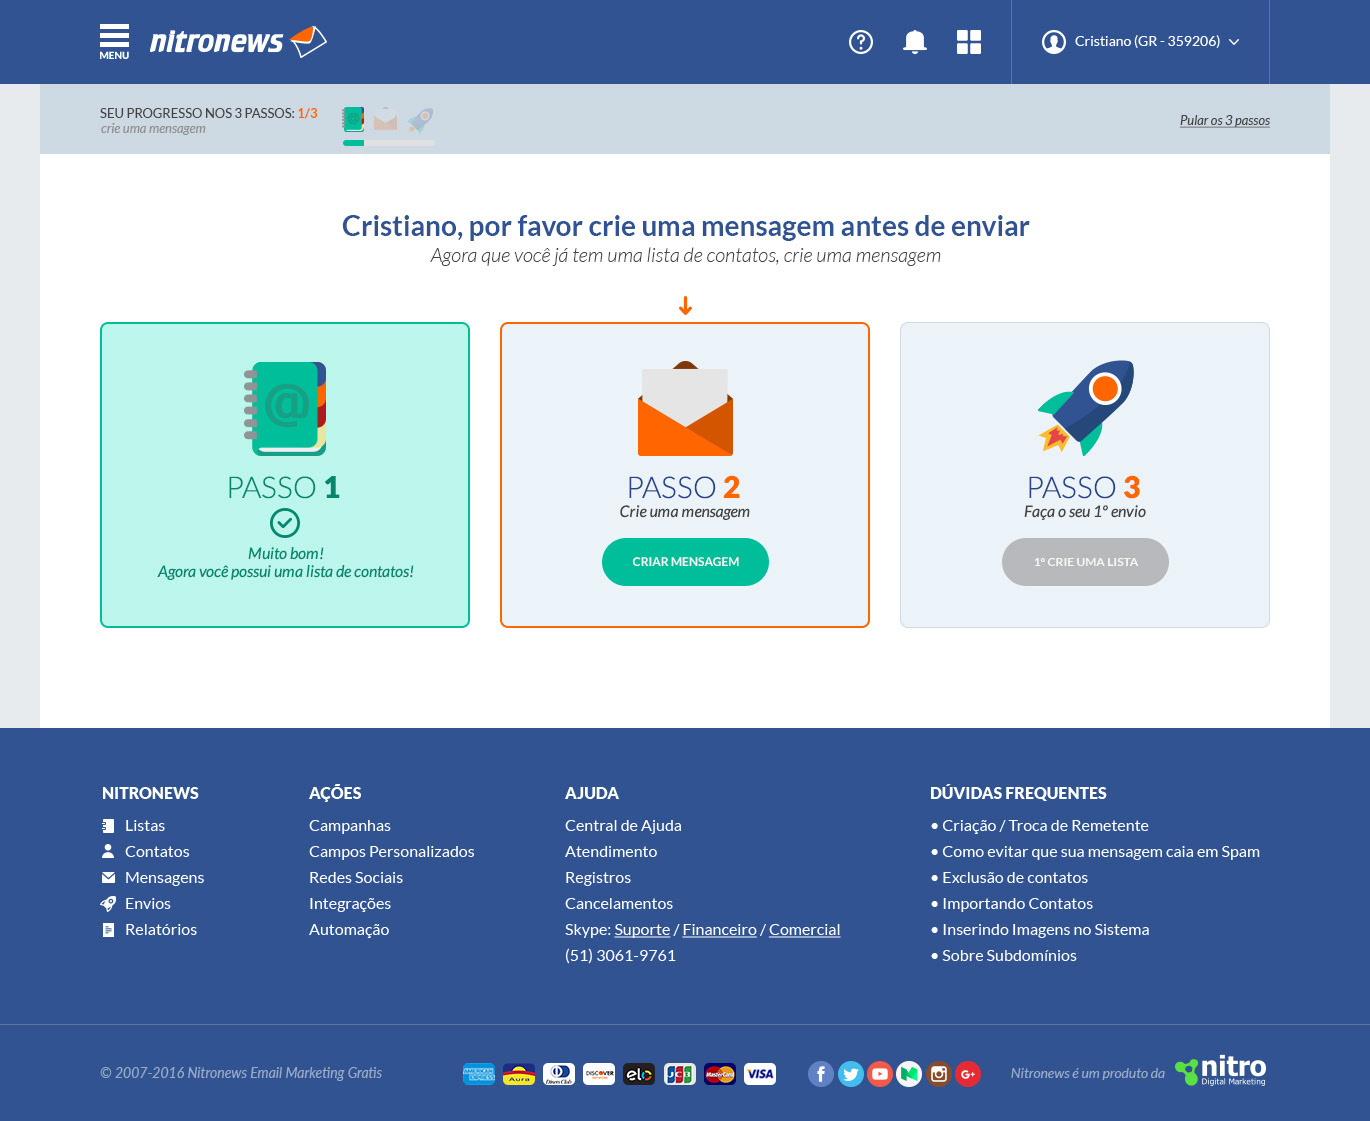Screen dimensions: 1370x1121
Task: Go to Campos Personalizados
Action: tap(392, 852)
